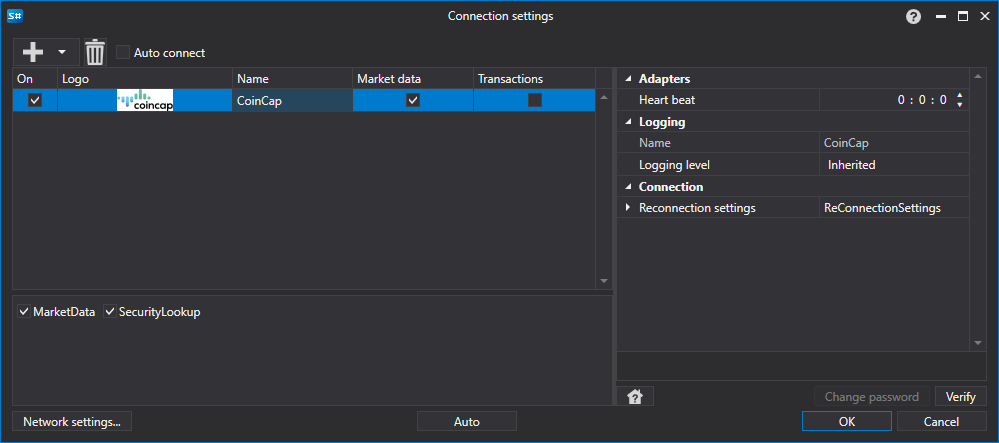The height and width of the screenshot is (443, 999).
Task: Open Network settings...
Action: pos(72,421)
